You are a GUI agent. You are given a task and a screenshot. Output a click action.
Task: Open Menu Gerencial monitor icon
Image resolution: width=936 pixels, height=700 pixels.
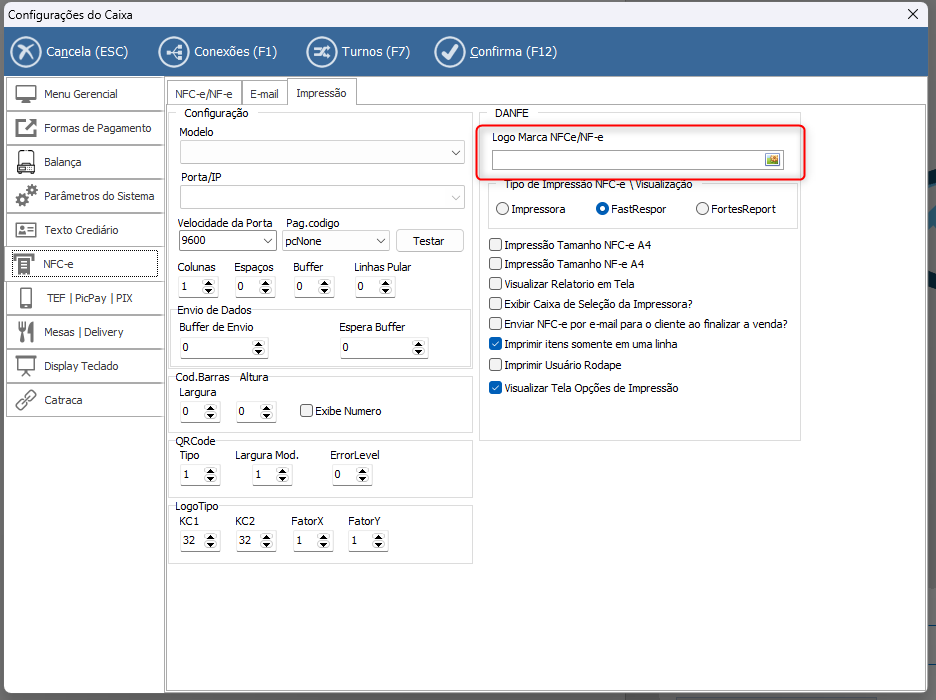[26, 94]
